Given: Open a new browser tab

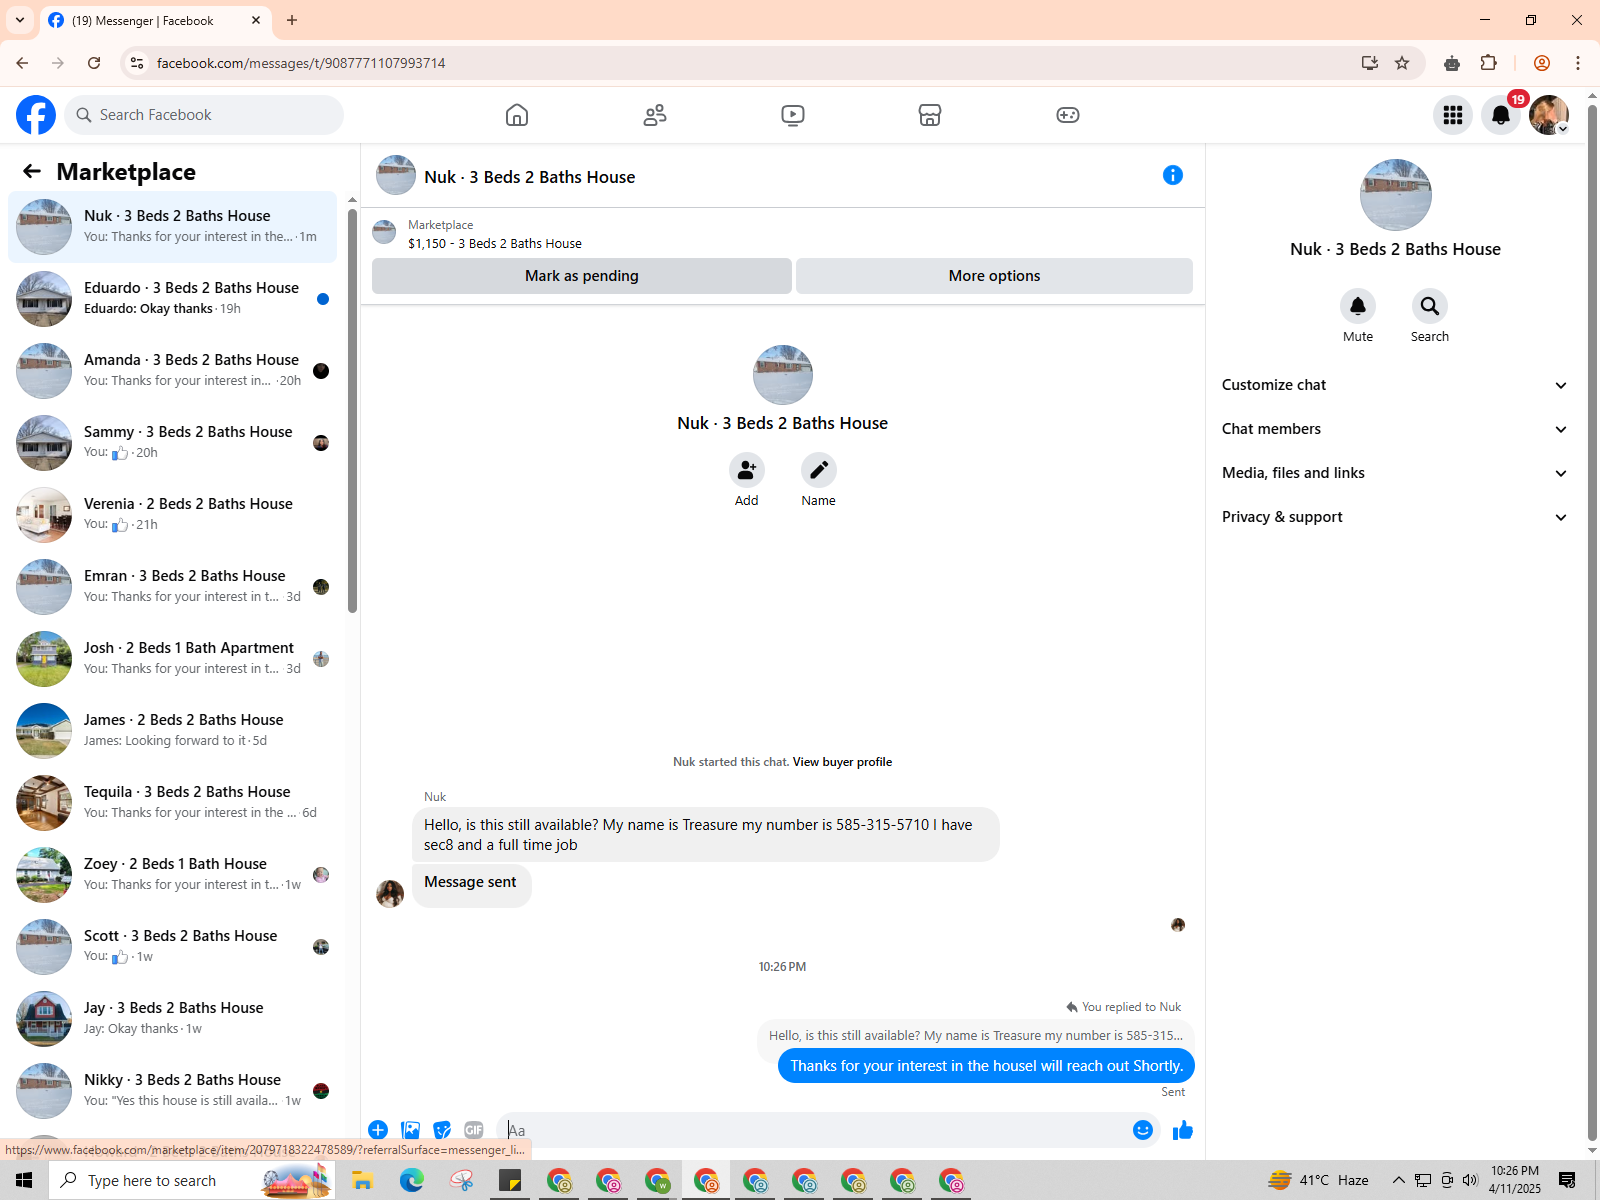Looking at the screenshot, I should point(292,20).
